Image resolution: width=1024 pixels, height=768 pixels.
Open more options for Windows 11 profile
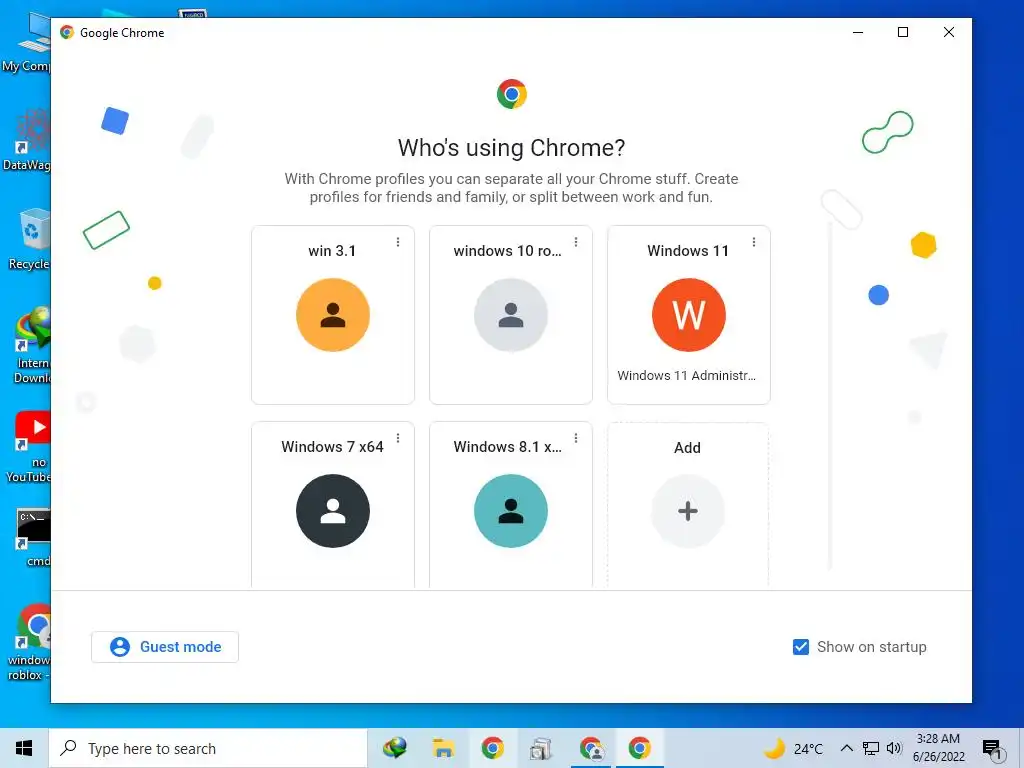[x=754, y=242]
